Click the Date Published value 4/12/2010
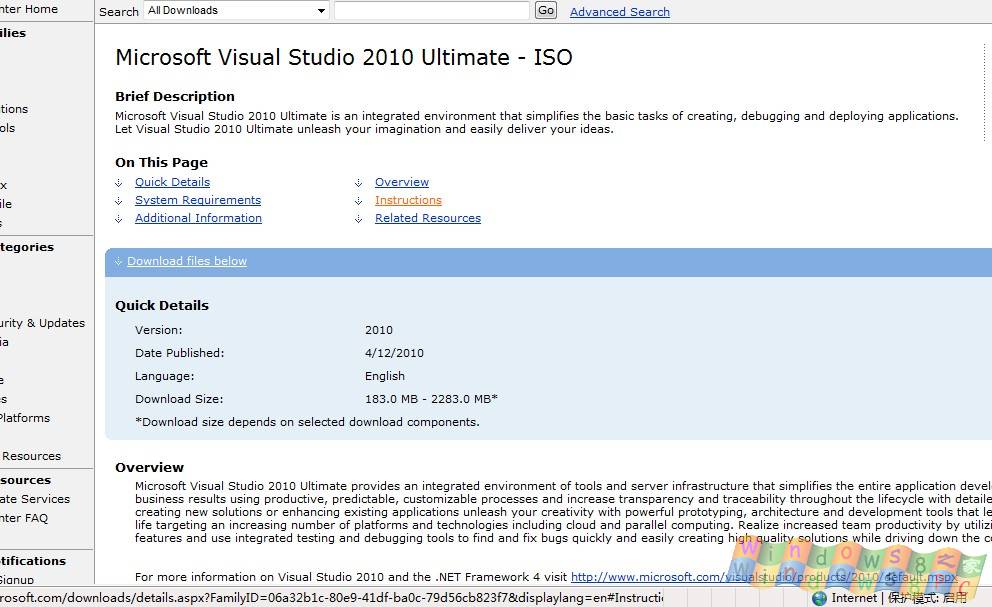 tap(394, 353)
